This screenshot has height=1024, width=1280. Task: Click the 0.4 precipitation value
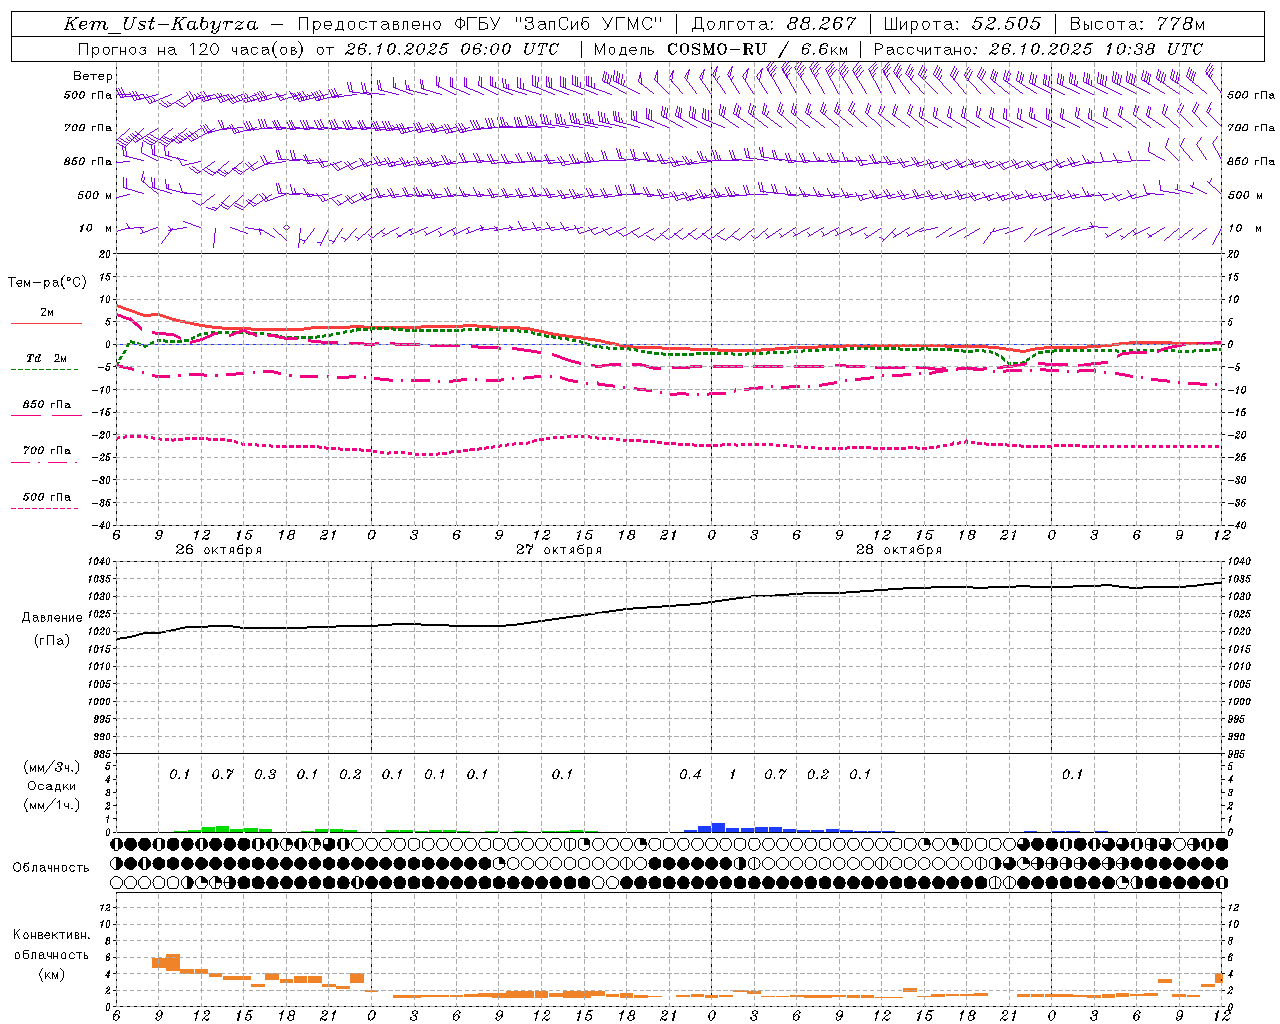coord(690,775)
